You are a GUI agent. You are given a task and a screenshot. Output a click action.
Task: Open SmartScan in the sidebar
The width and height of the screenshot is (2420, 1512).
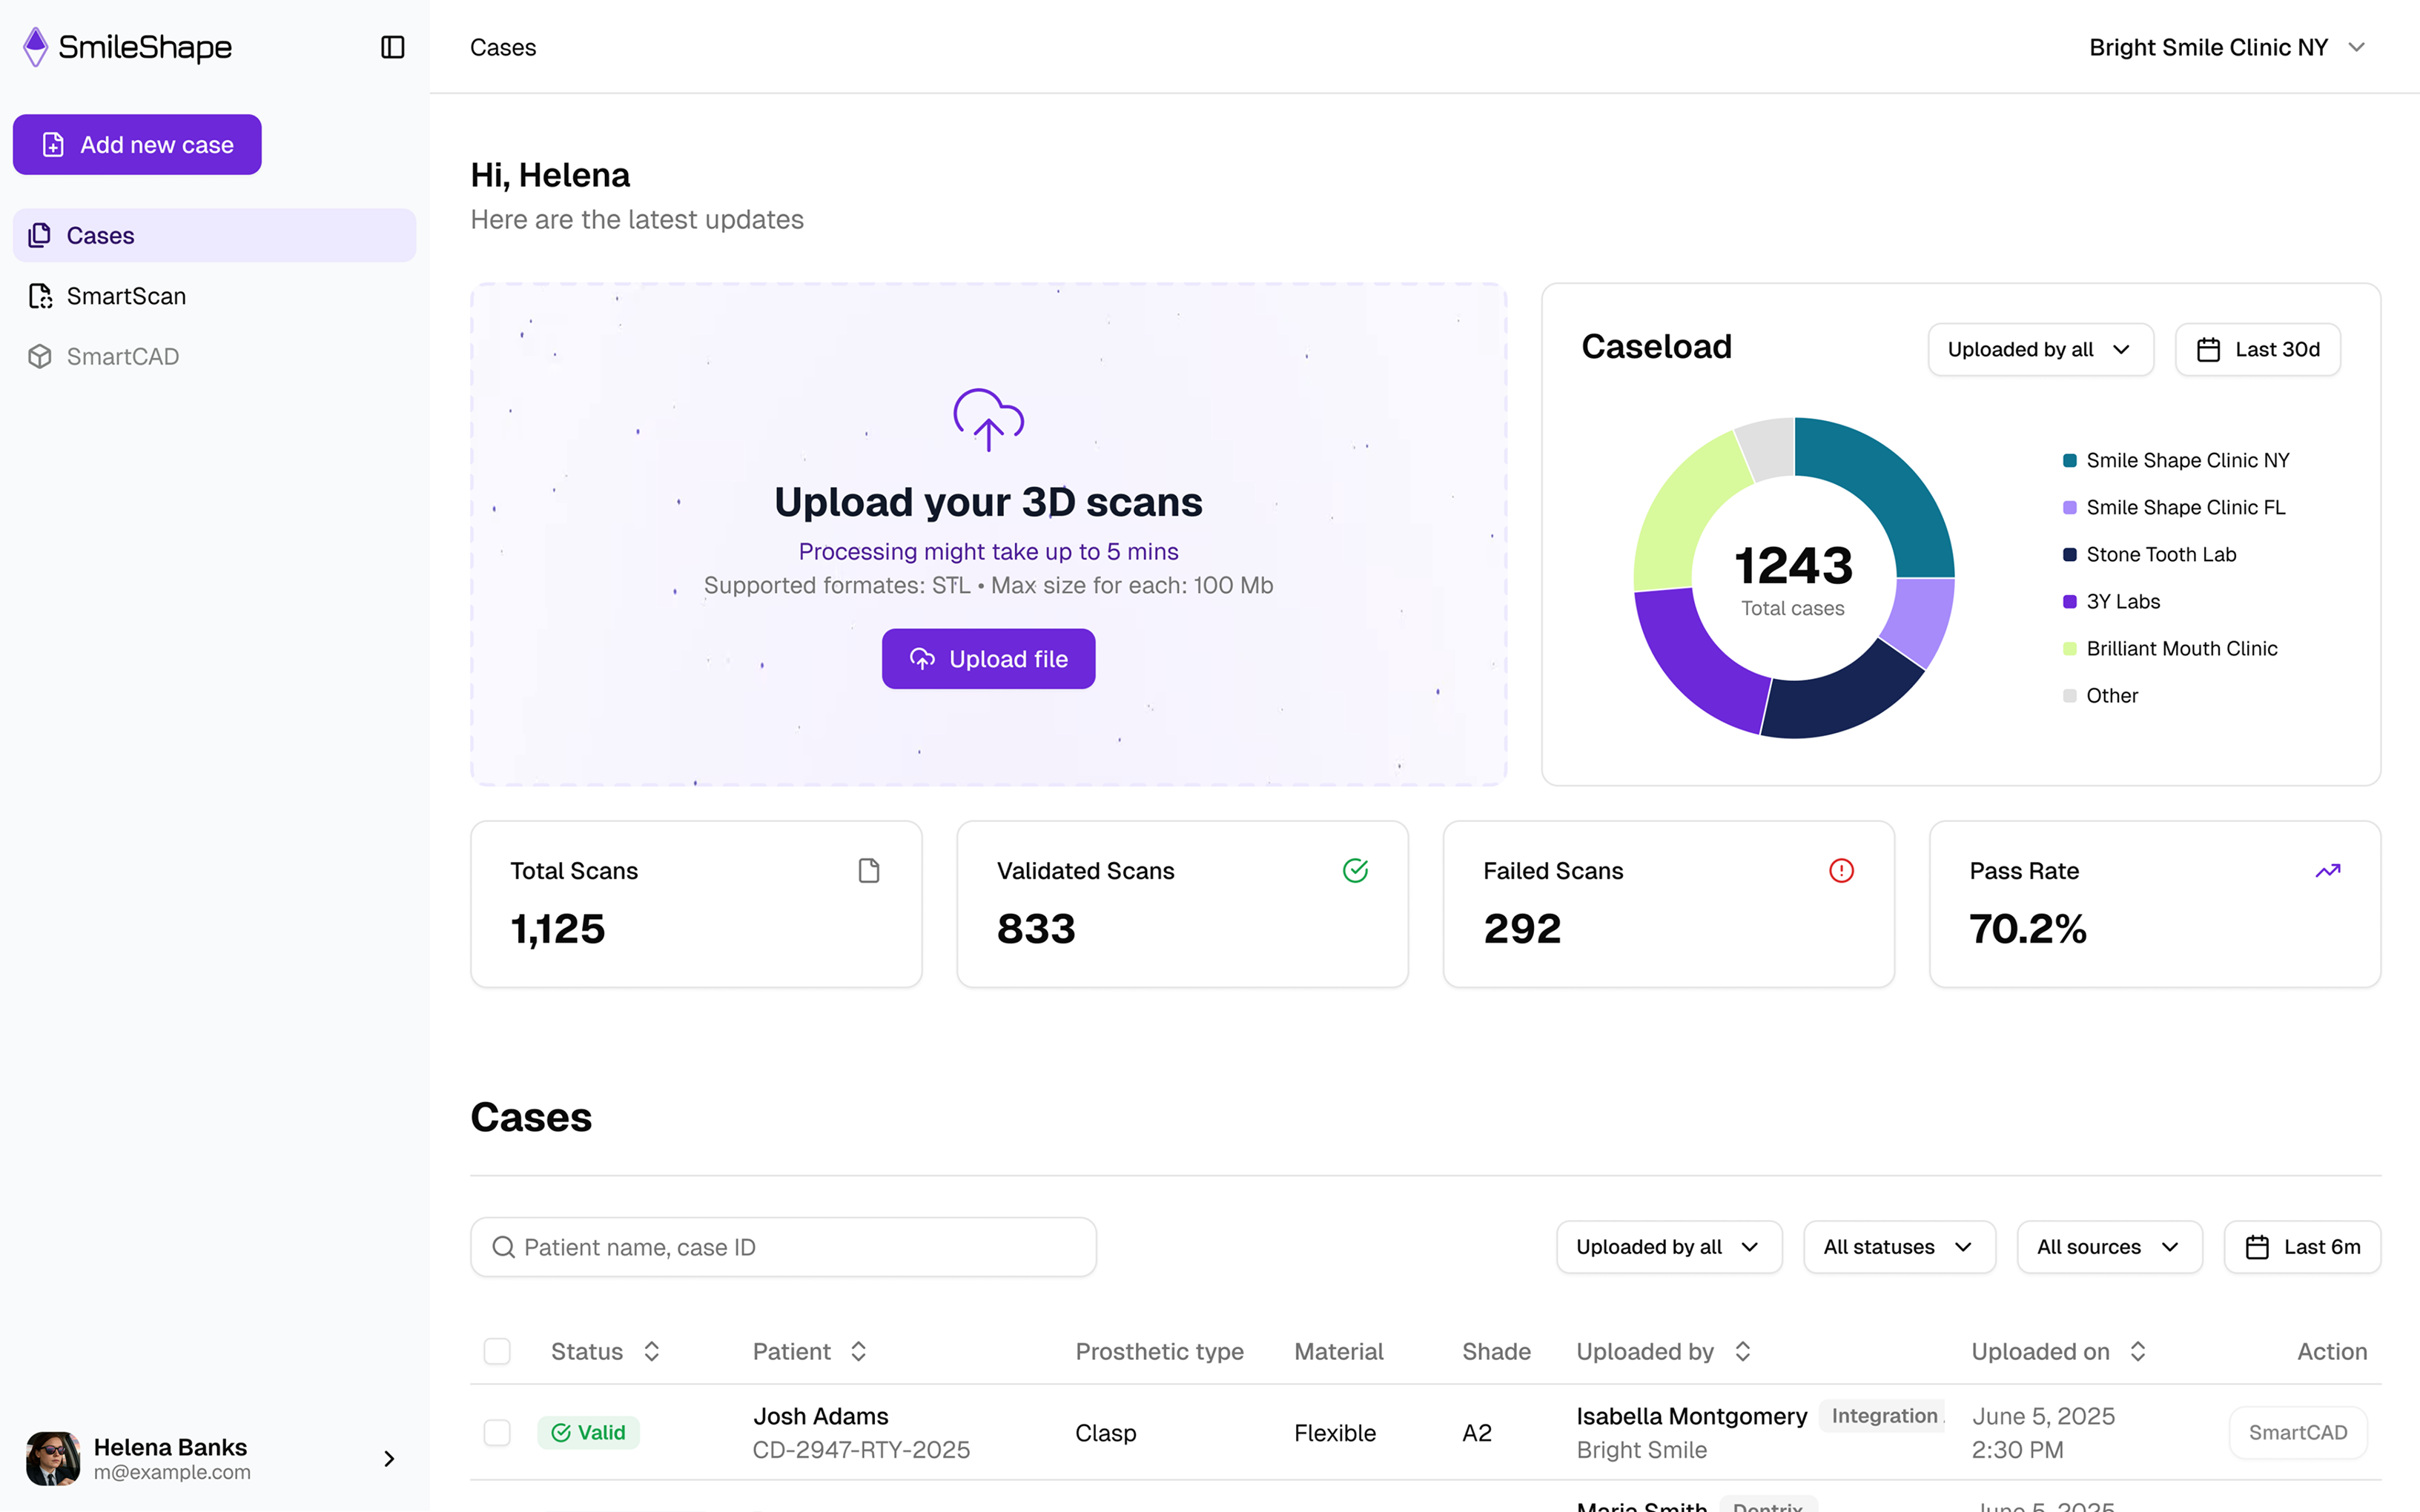click(126, 296)
